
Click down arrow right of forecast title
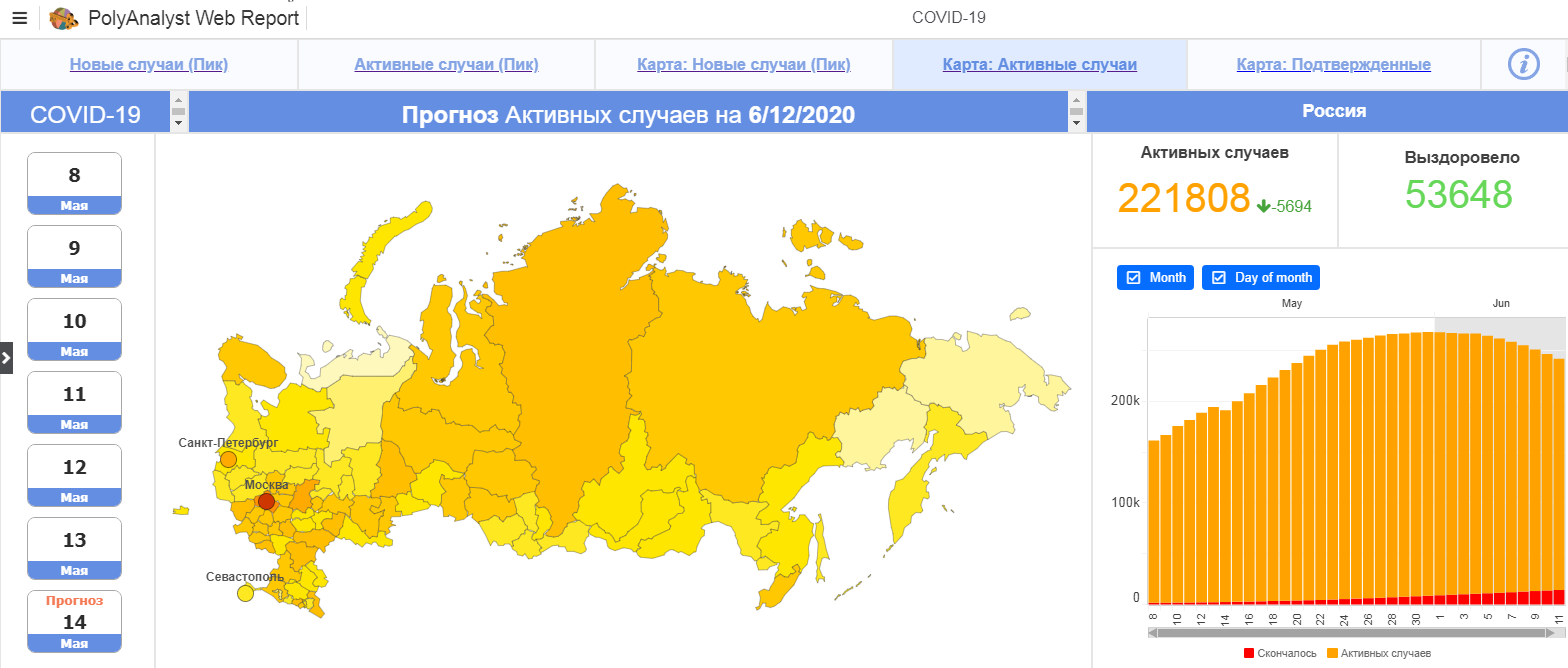point(1077,124)
